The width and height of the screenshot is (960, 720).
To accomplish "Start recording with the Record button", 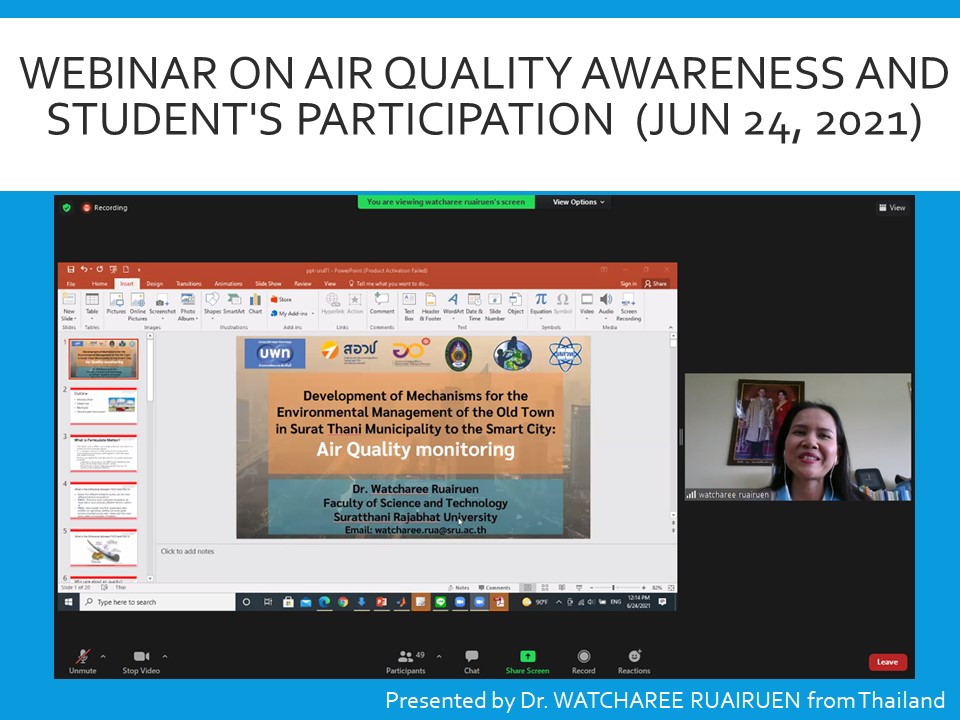I will (584, 658).
